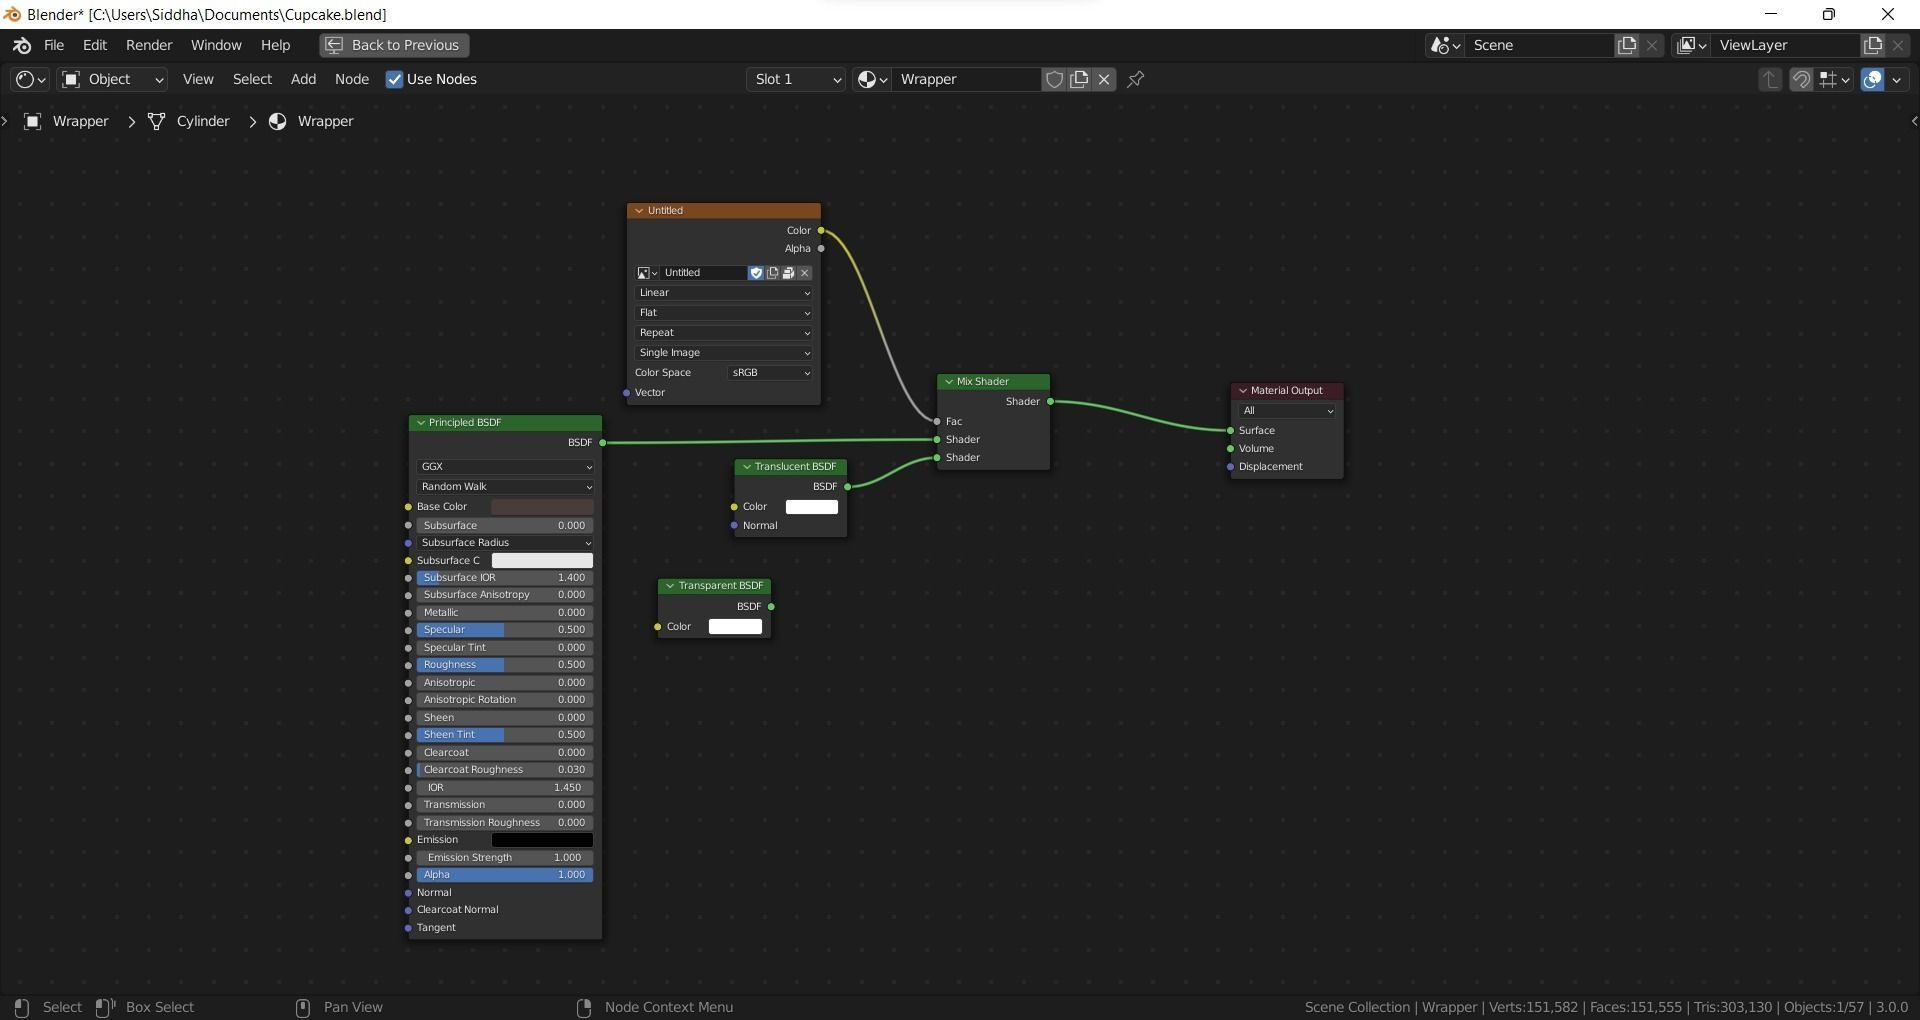
Task: Collapse the Principled BSDF node
Action: pyautogui.click(x=421, y=423)
